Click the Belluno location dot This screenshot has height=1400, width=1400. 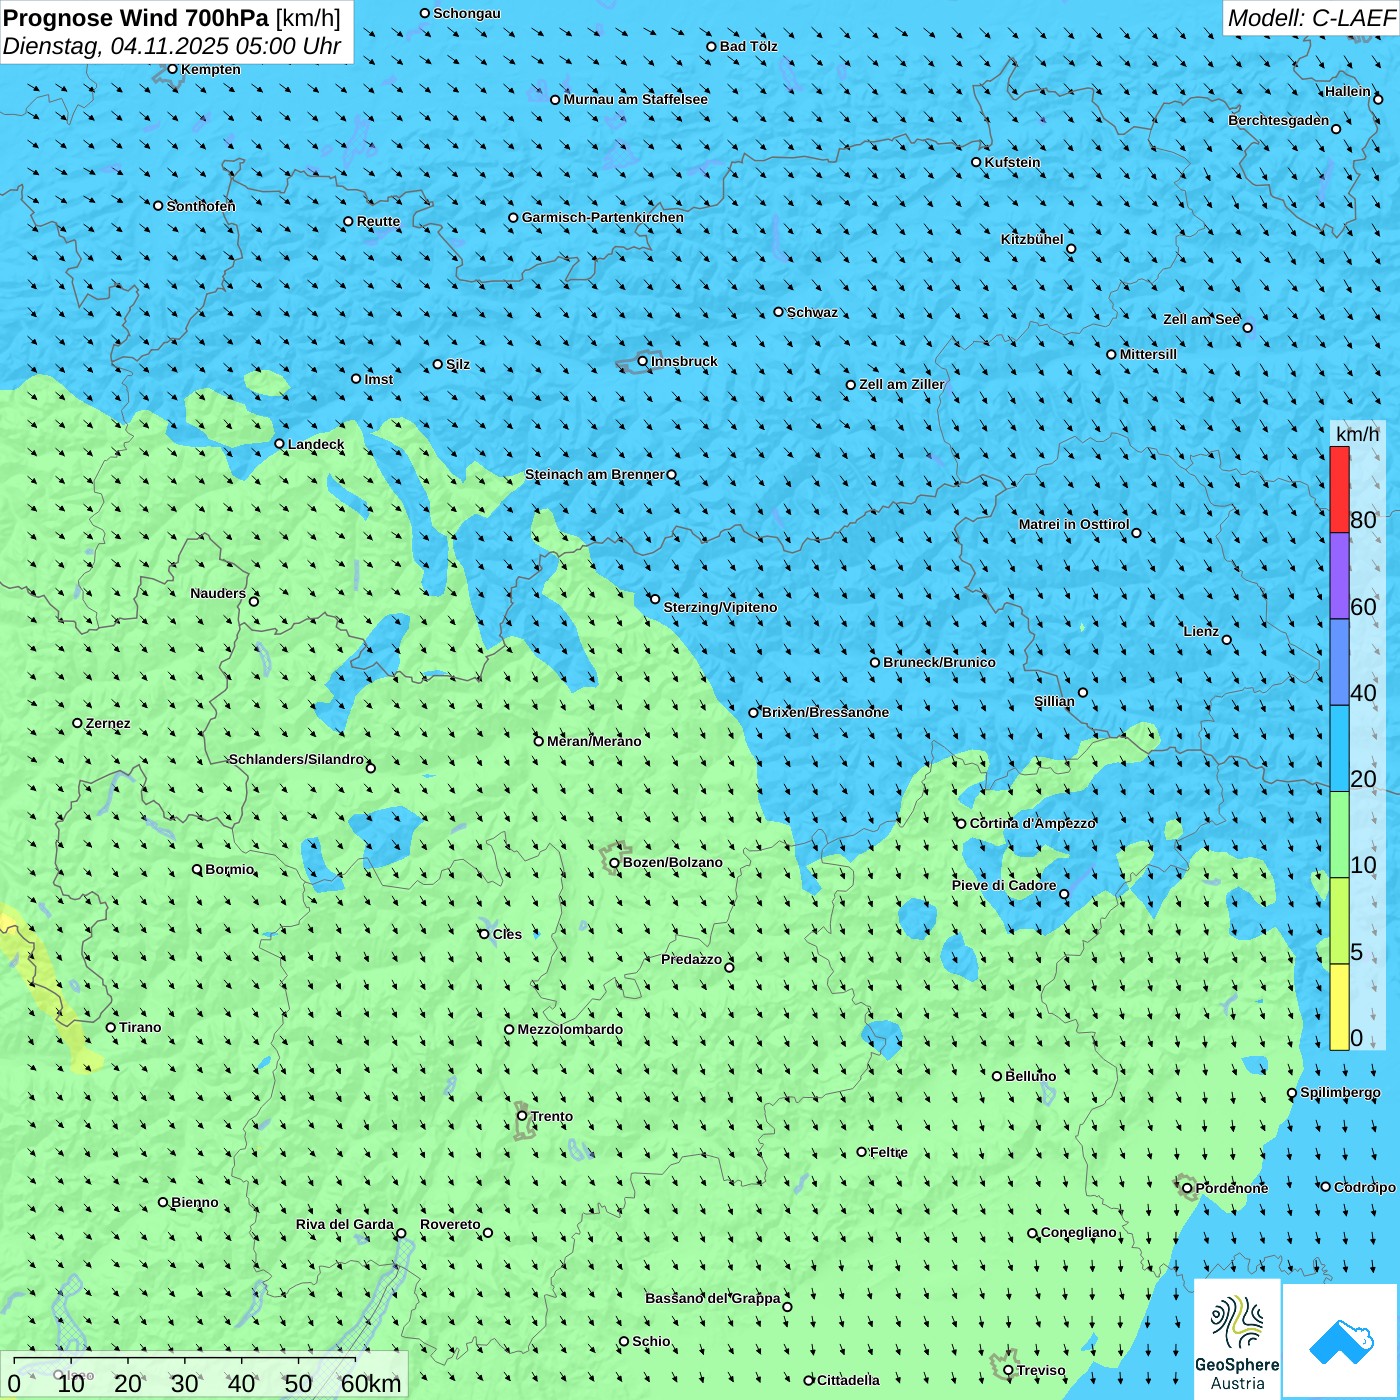tap(996, 1076)
